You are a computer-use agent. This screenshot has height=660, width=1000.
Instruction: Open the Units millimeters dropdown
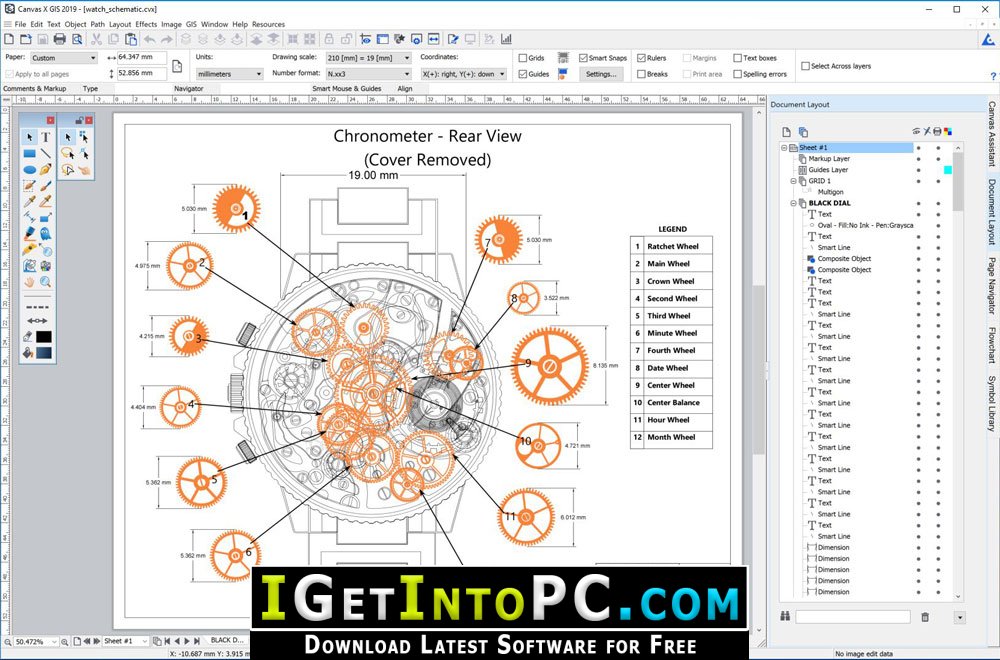point(230,74)
